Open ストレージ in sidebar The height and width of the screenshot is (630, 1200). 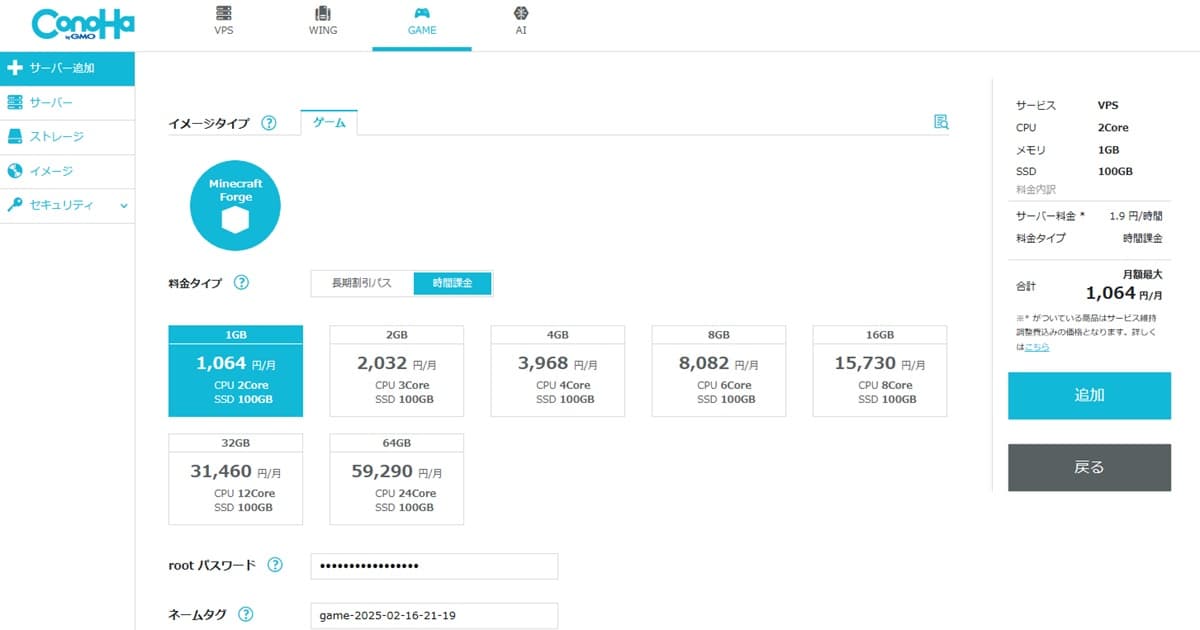[x=67, y=137]
